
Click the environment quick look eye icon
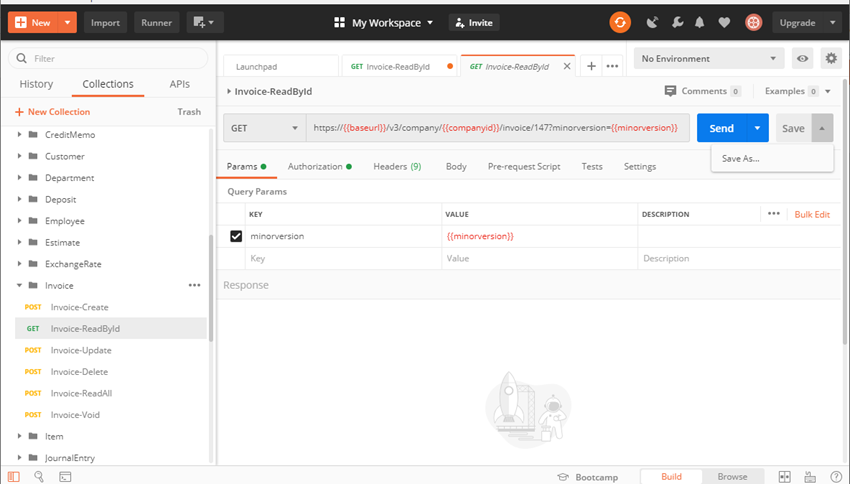[x=802, y=59]
